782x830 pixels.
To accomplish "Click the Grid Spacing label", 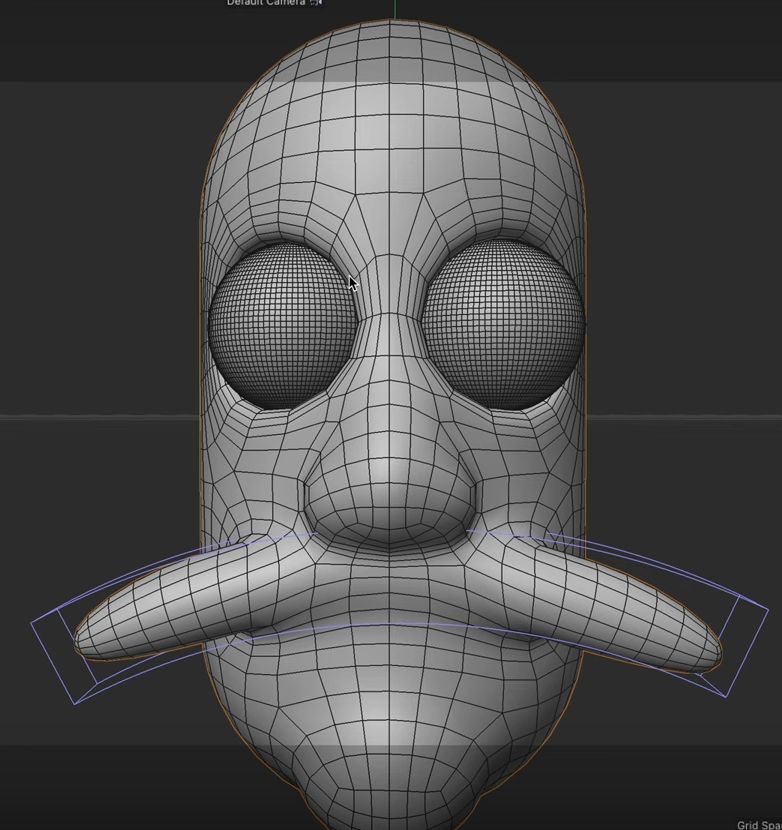I will (759, 824).
